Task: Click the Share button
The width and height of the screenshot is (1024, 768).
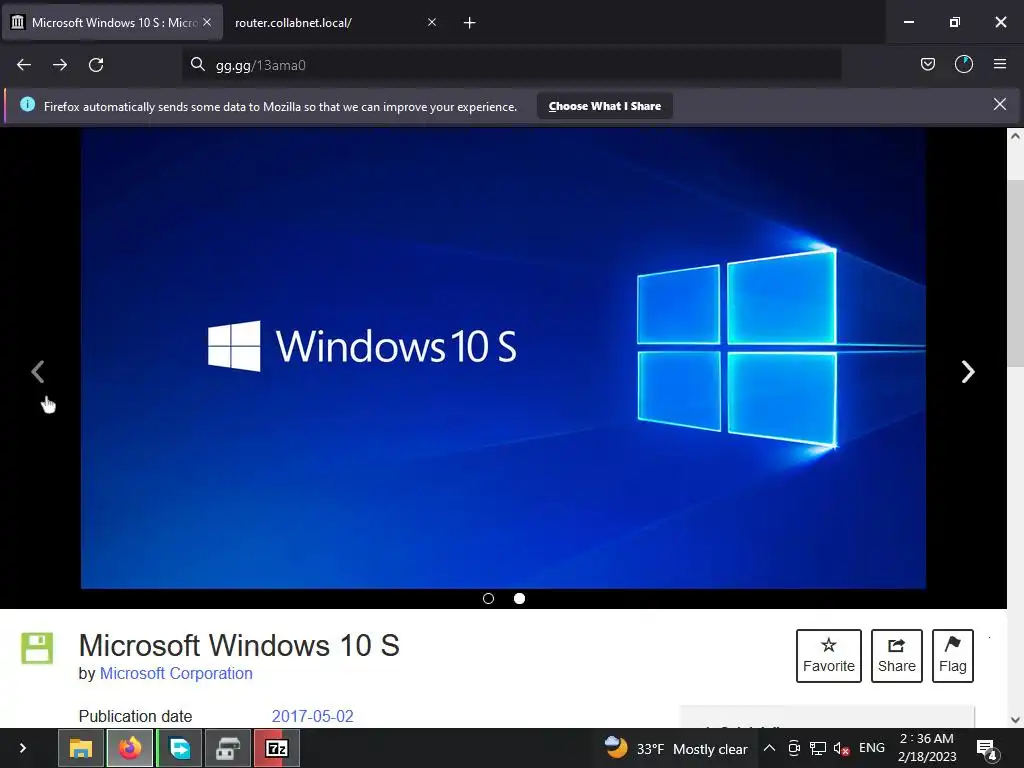Action: 897,656
